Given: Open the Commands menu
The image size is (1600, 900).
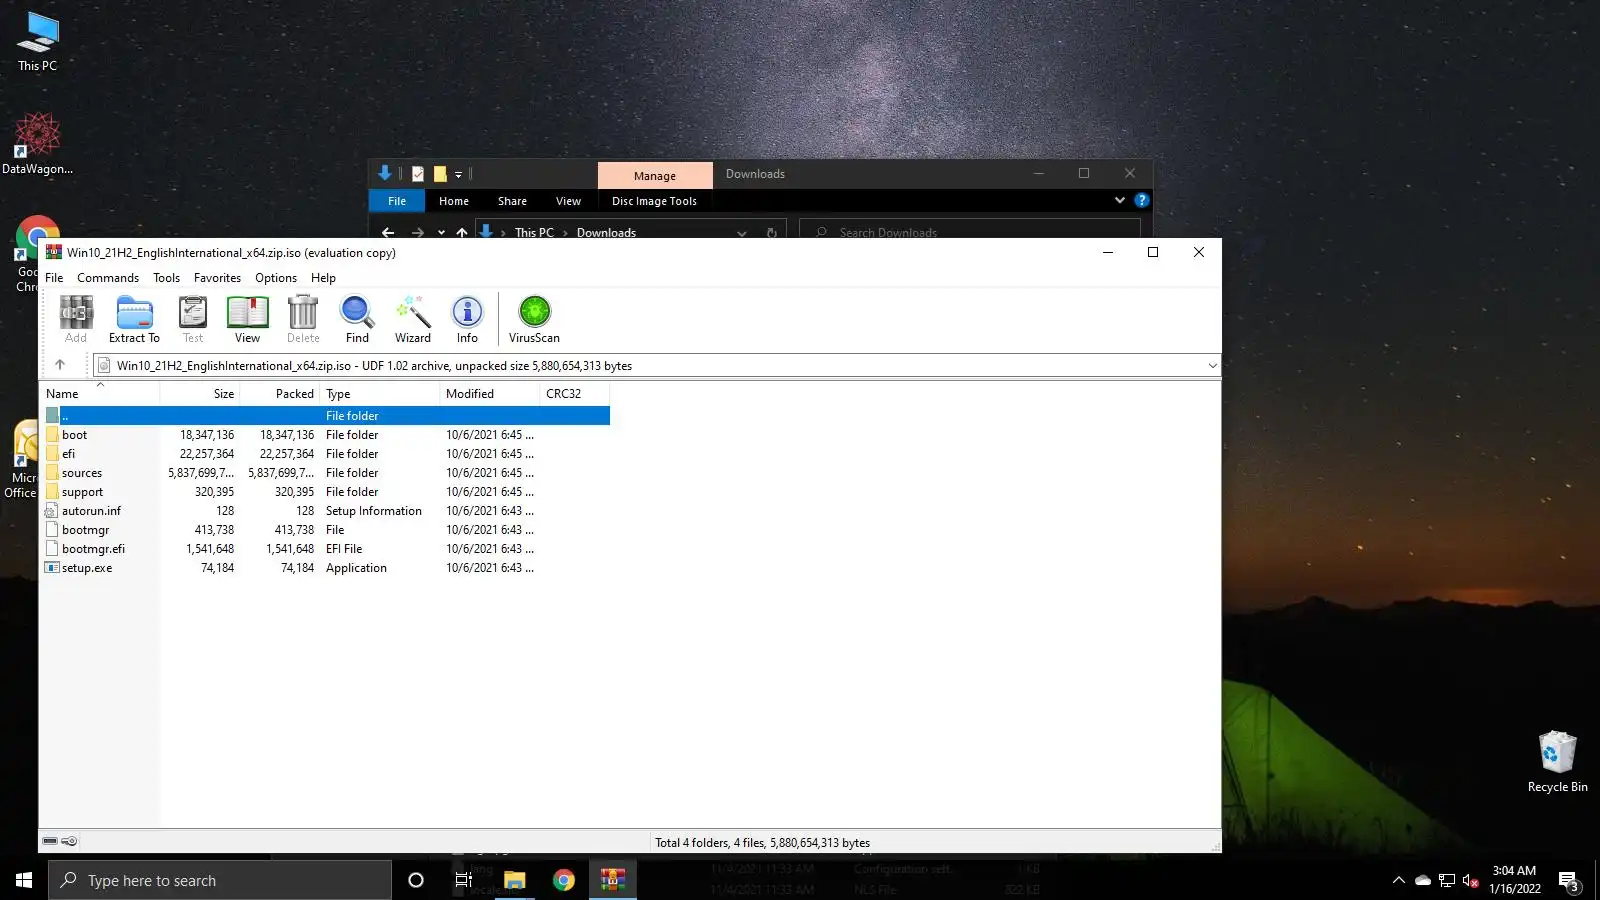Looking at the screenshot, I should coord(108,278).
